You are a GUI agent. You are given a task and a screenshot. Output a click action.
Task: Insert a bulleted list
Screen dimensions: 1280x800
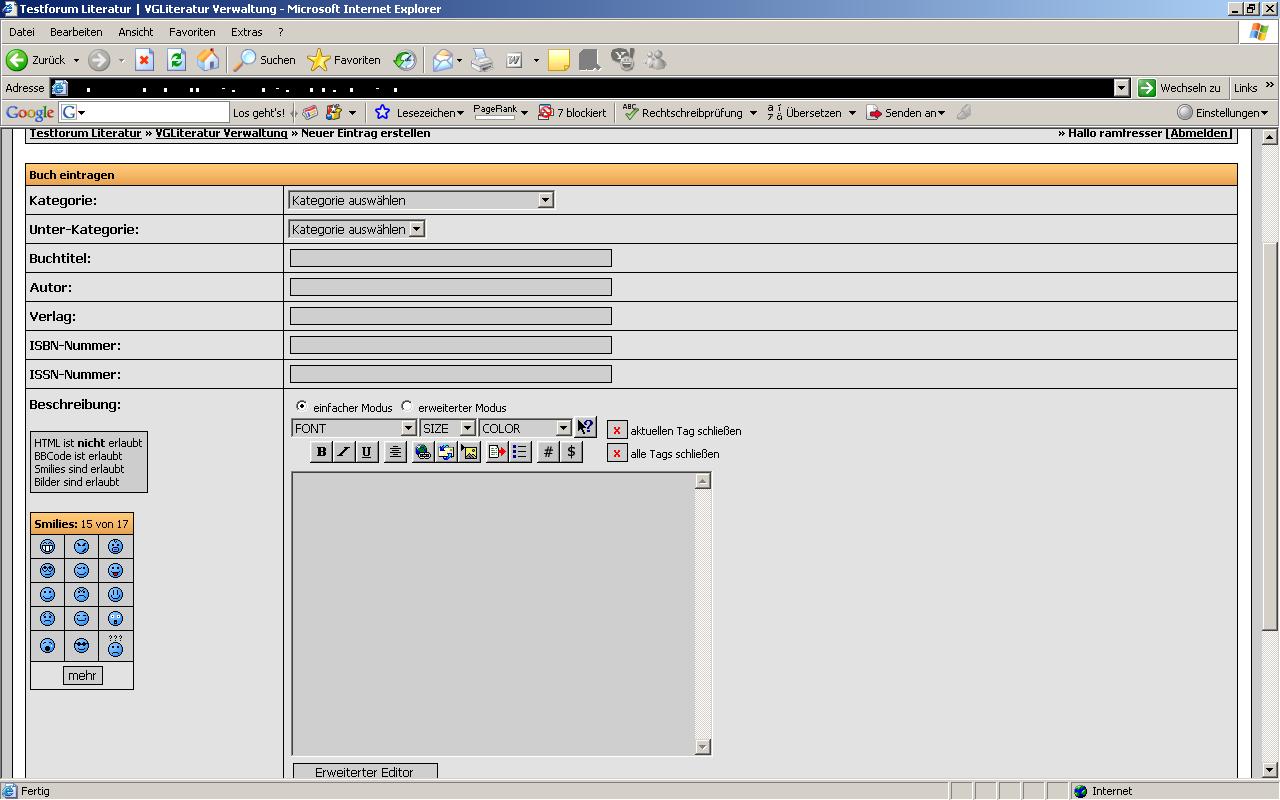[520, 452]
